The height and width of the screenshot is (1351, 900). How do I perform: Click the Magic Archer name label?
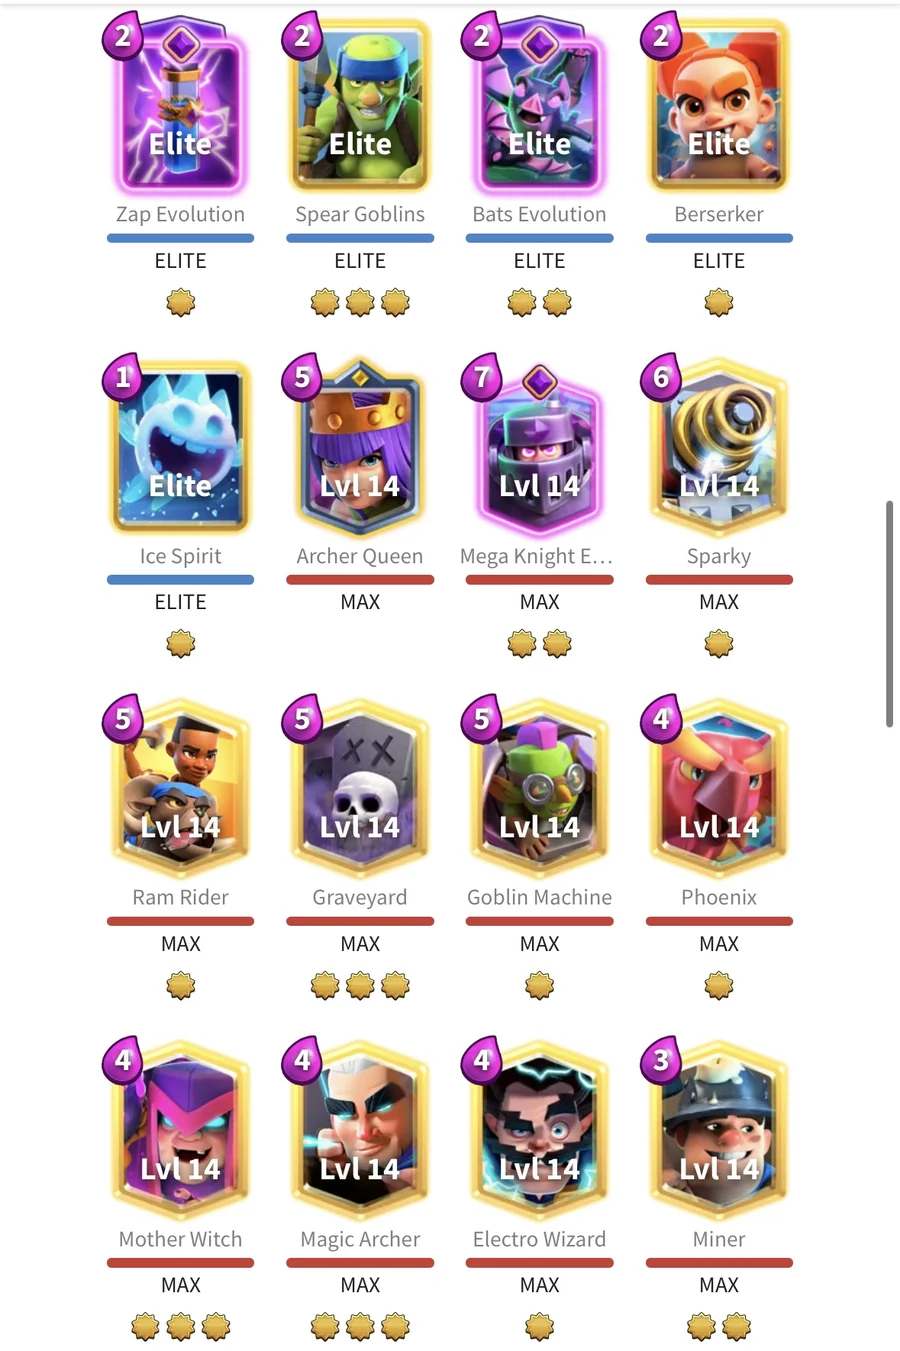click(x=360, y=1239)
